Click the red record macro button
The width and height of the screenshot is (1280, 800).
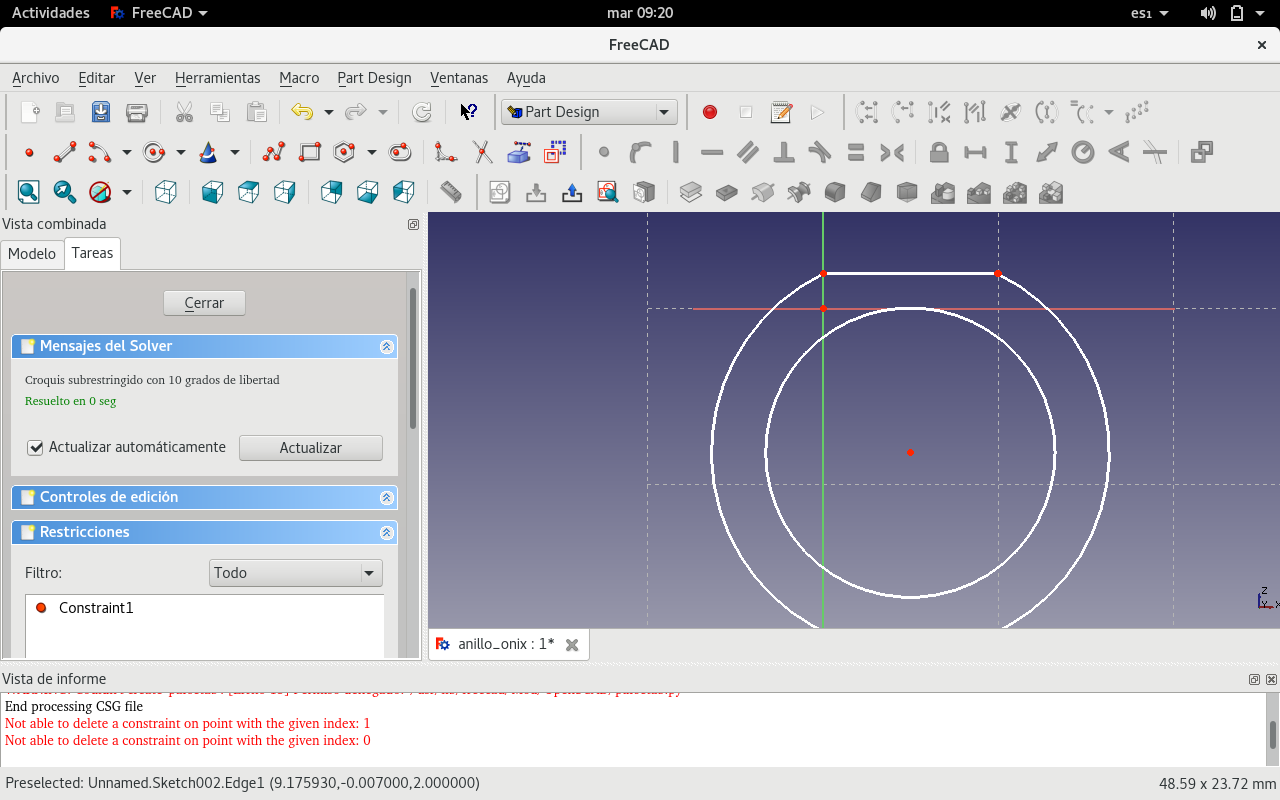(710, 112)
